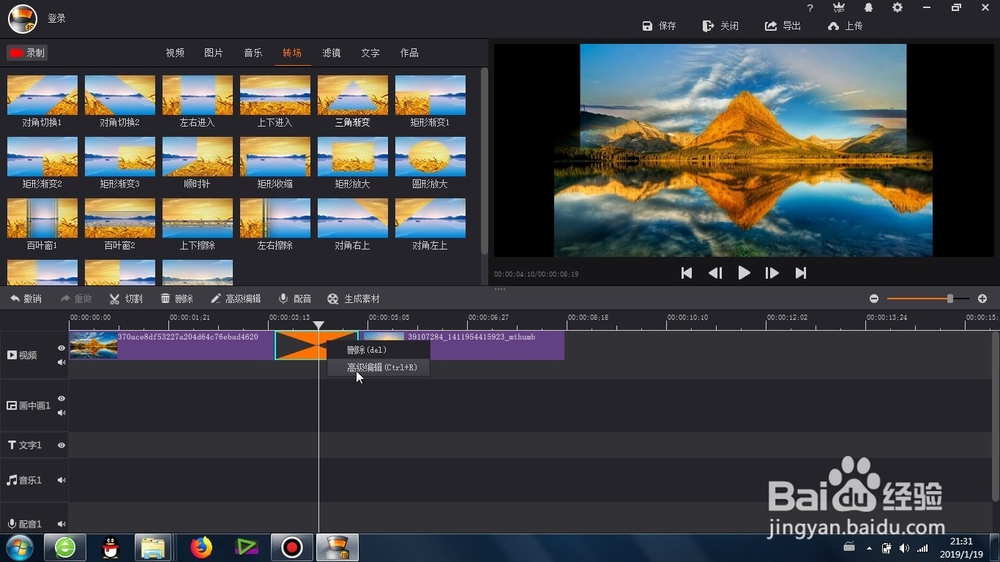Select the 对角切换1 transition thumbnail
The height and width of the screenshot is (562, 1000).
(x=42, y=95)
